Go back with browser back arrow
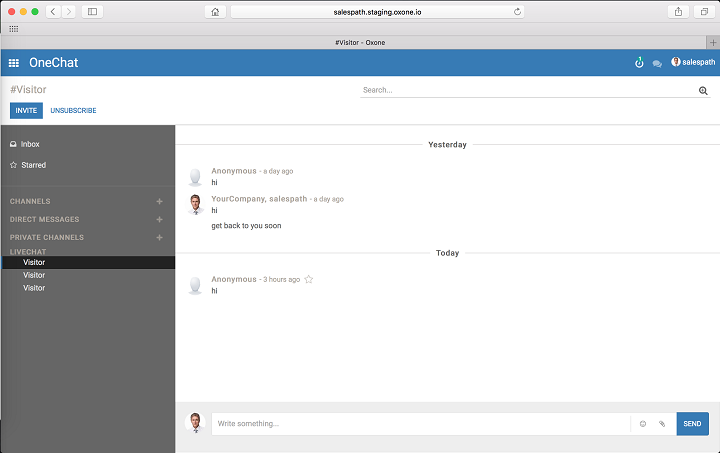720x453 pixels. [53, 12]
